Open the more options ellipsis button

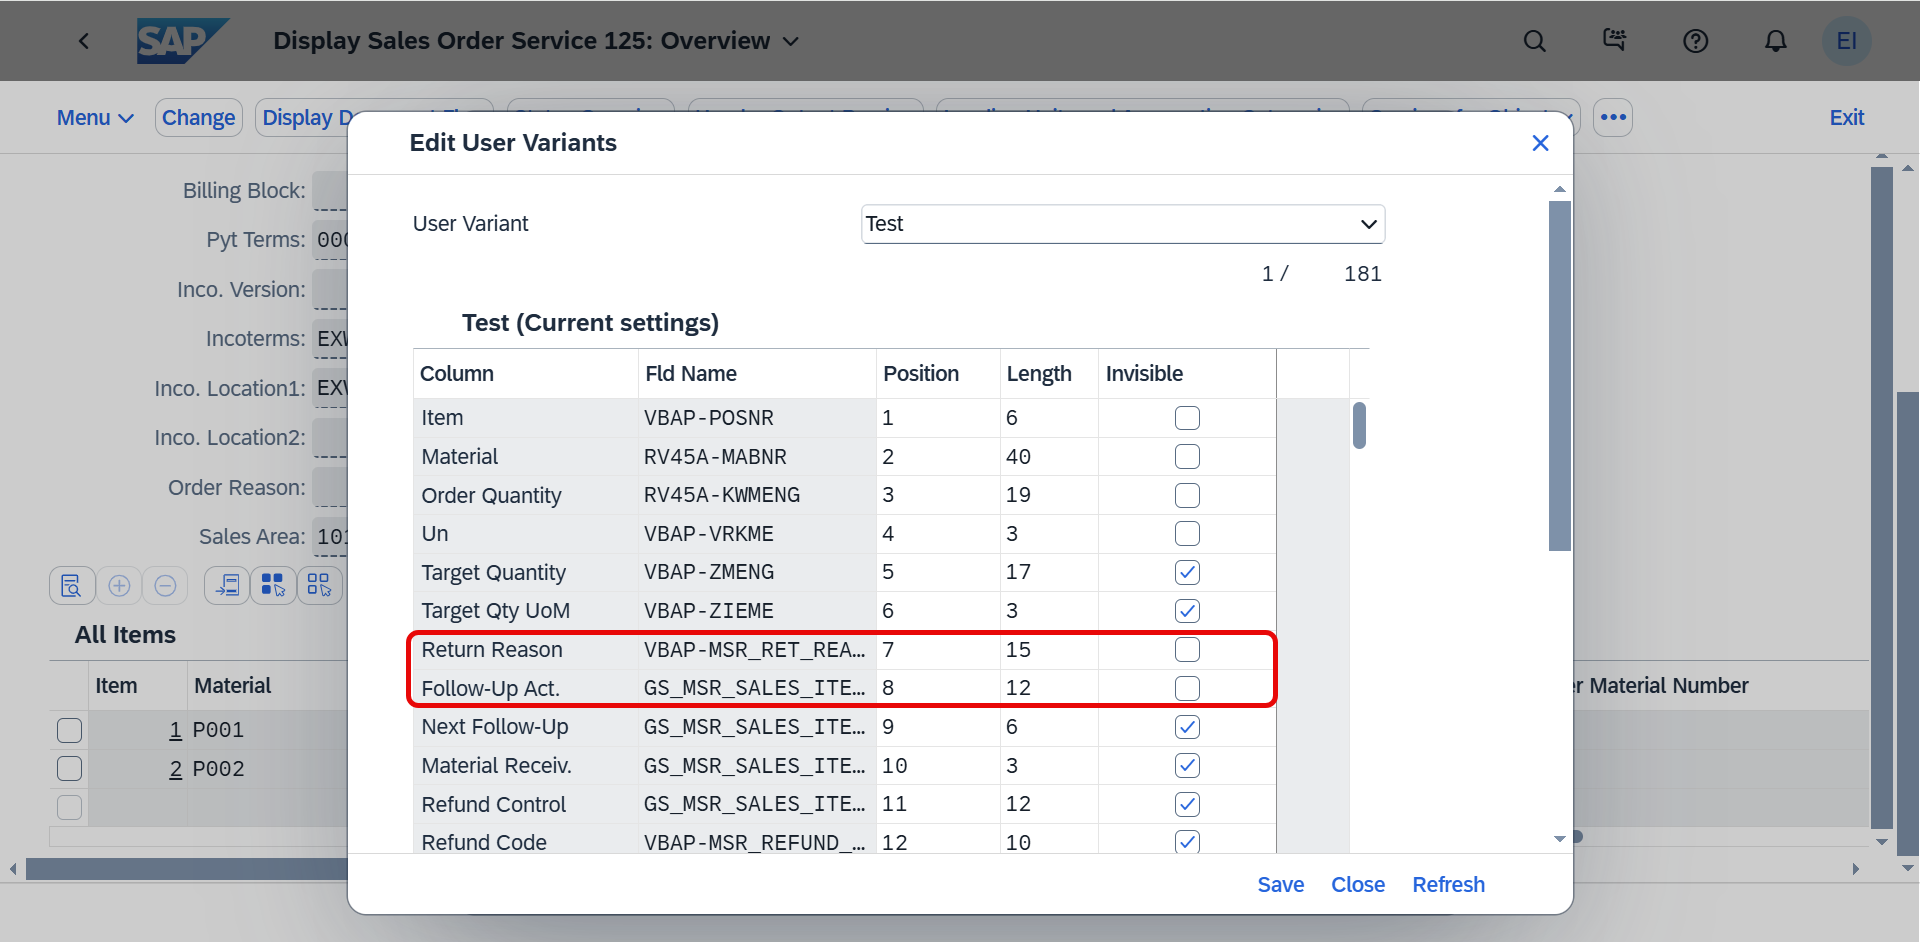click(x=1612, y=117)
